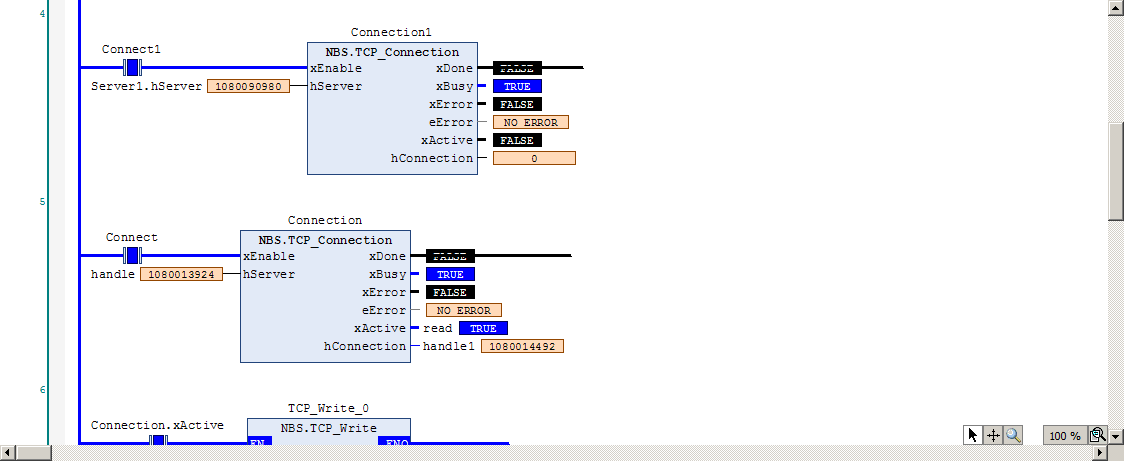This screenshot has height=461, width=1124.
Task: Select rung number 5 in margin
Action: (x=42, y=201)
